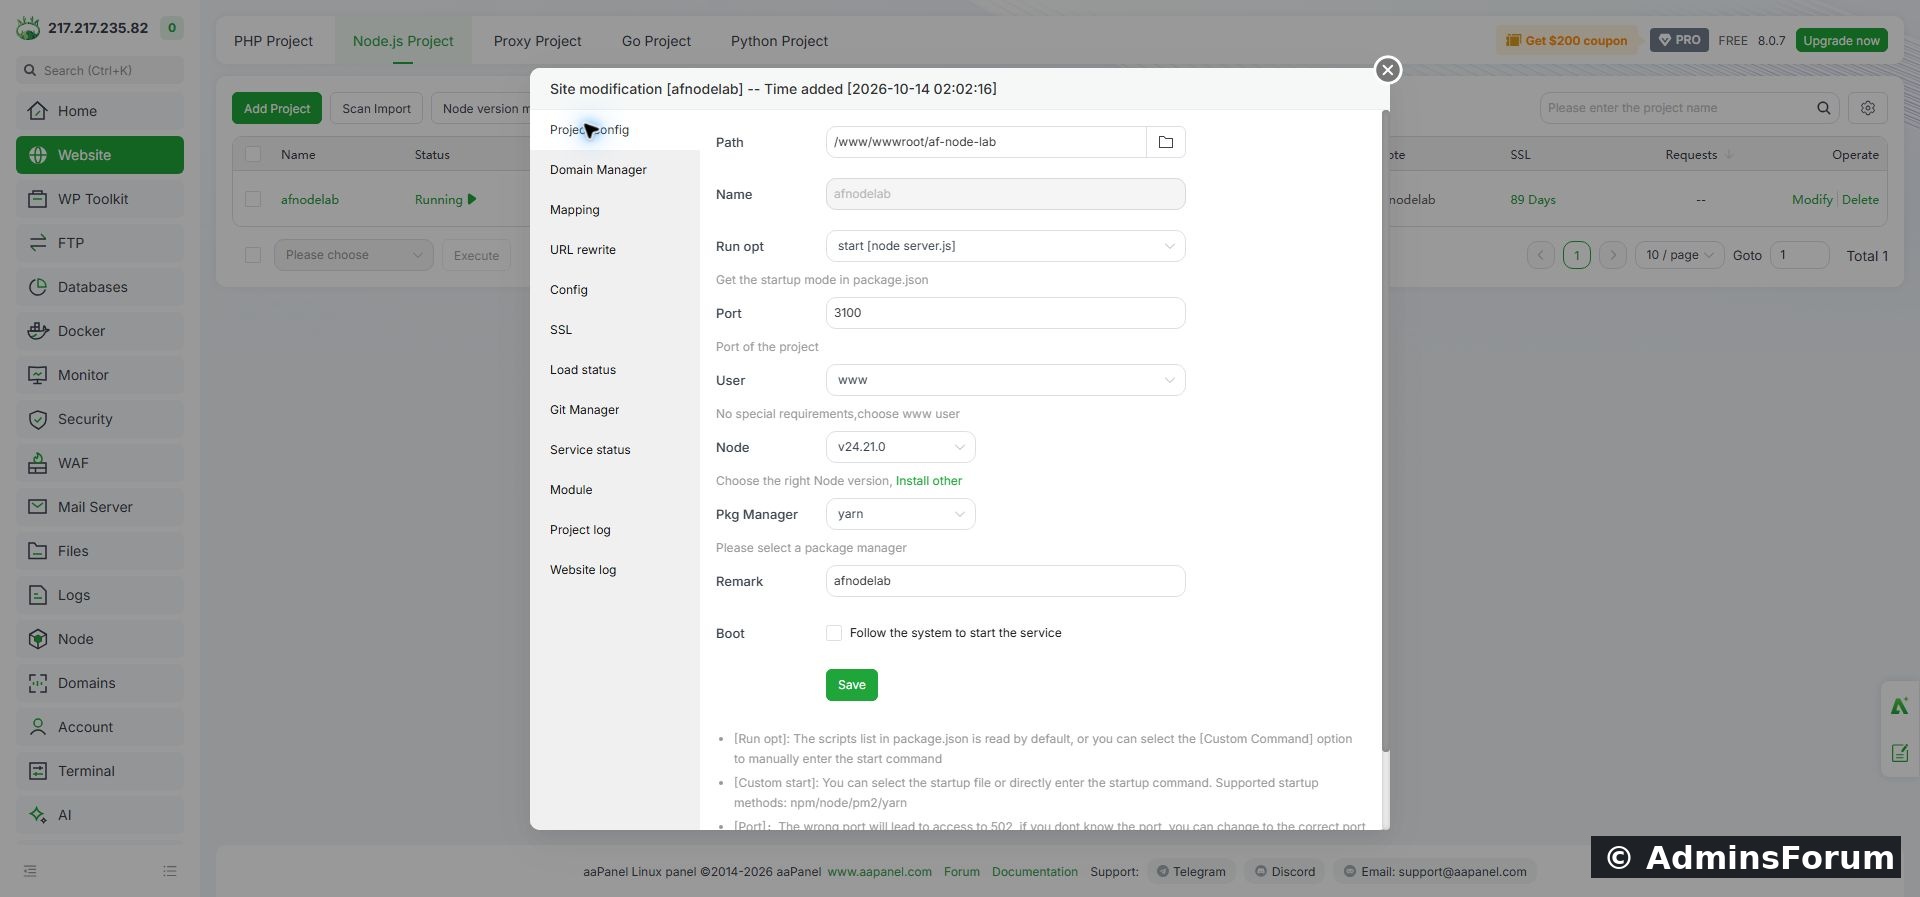Open Monitor in the sidebar
The image size is (1920, 897).
pos(100,375)
